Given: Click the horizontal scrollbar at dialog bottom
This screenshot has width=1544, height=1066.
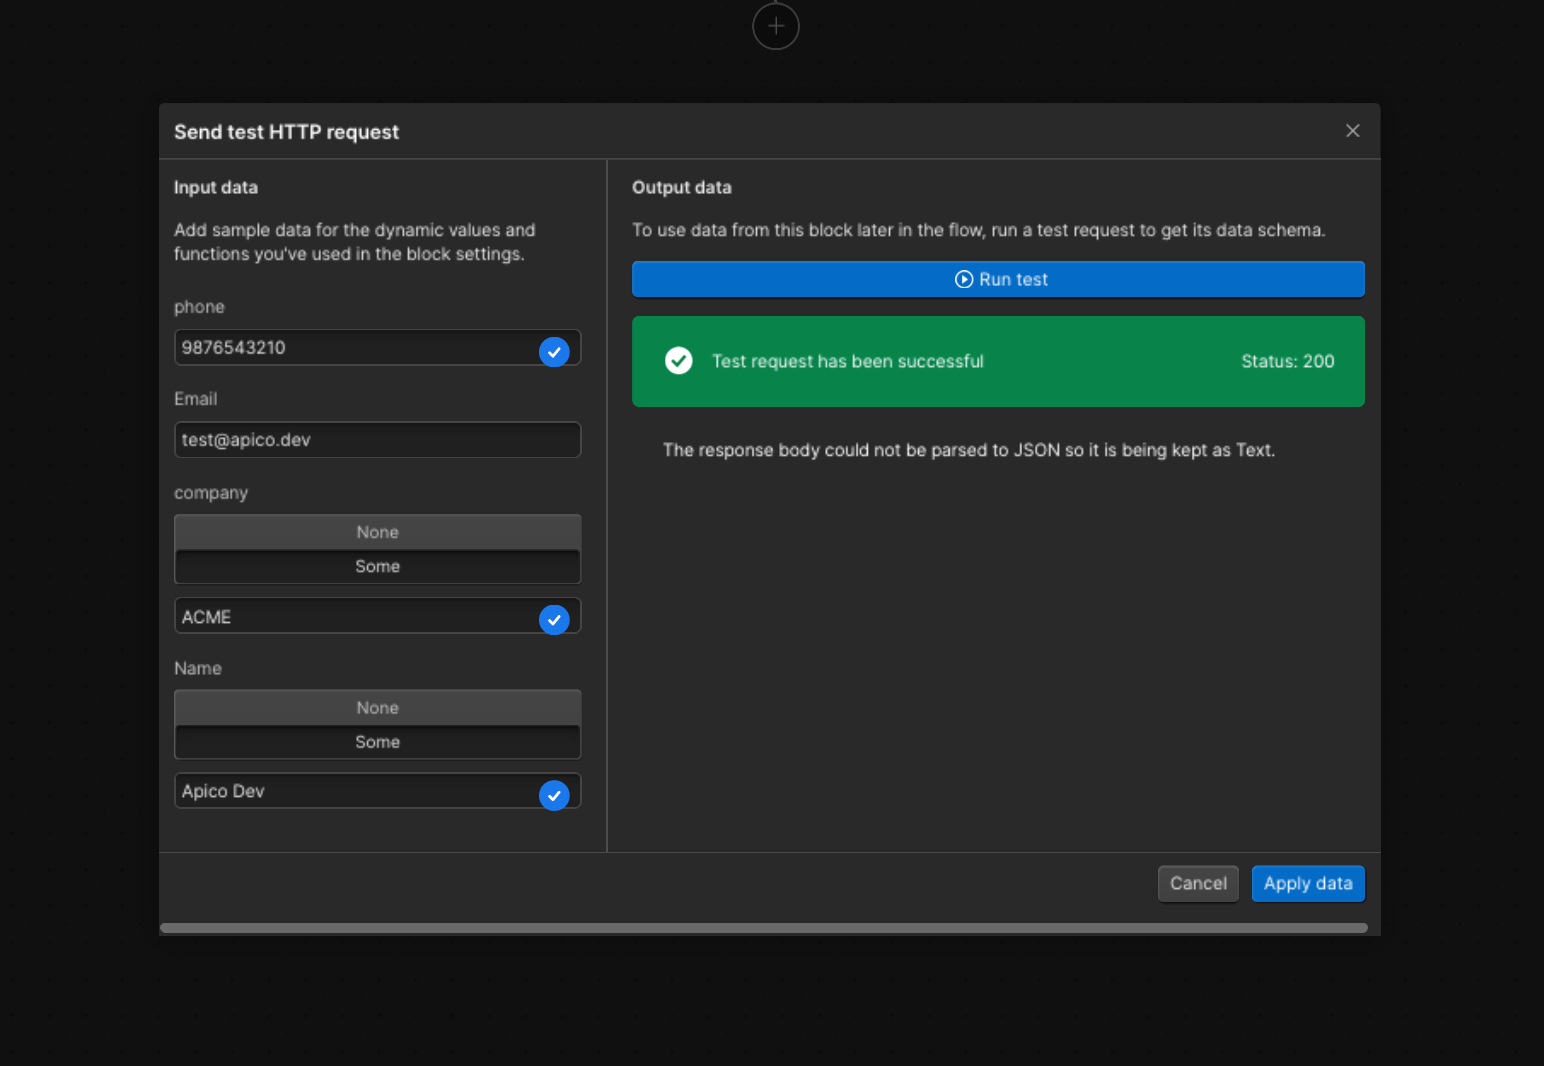Looking at the screenshot, I should (x=763, y=928).
